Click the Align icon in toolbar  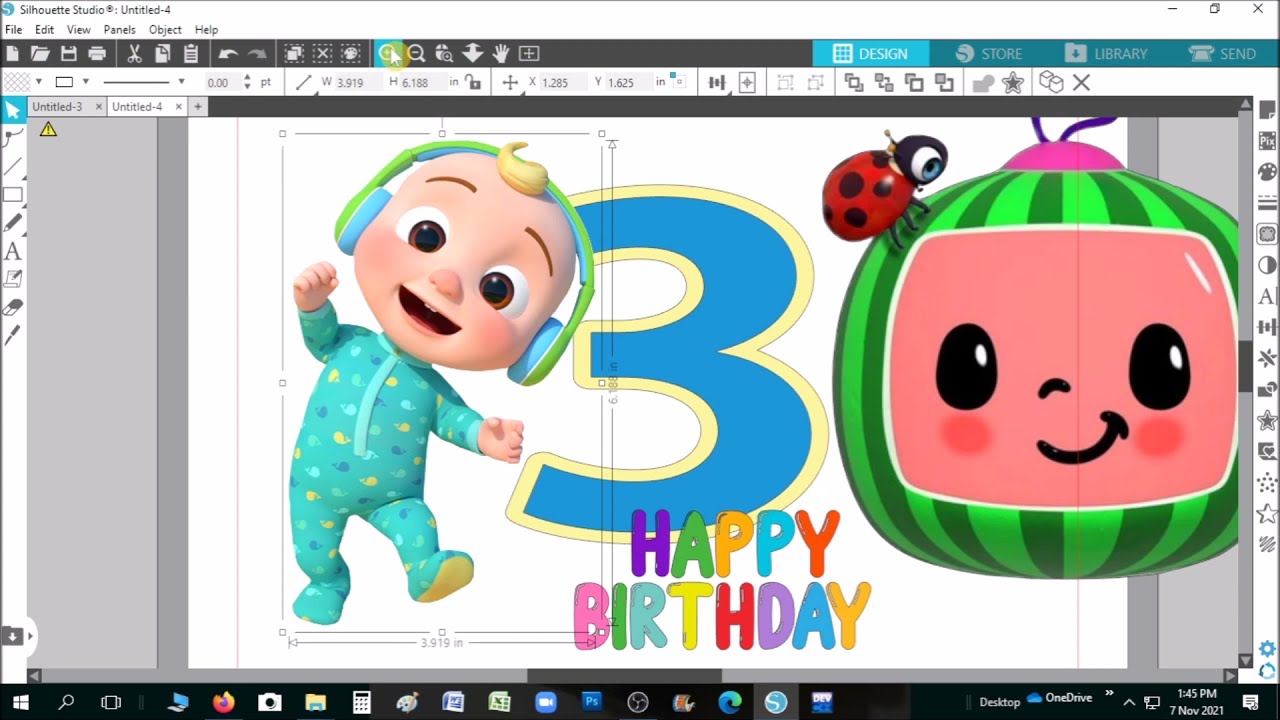(x=716, y=83)
